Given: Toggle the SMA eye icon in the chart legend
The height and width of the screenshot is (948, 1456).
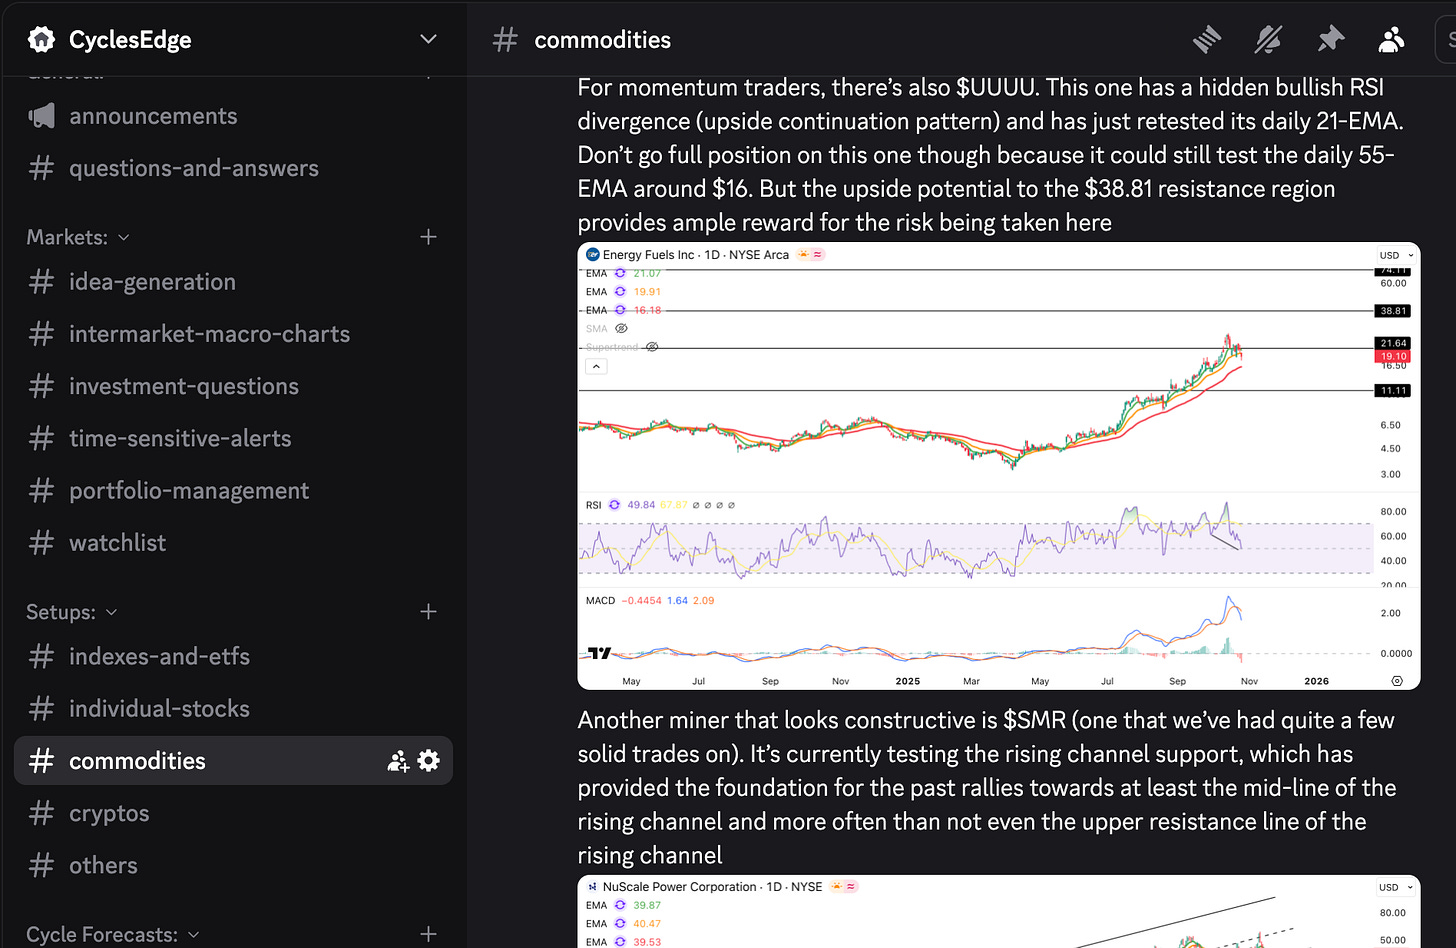Looking at the screenshot, I should coord(621,328).
